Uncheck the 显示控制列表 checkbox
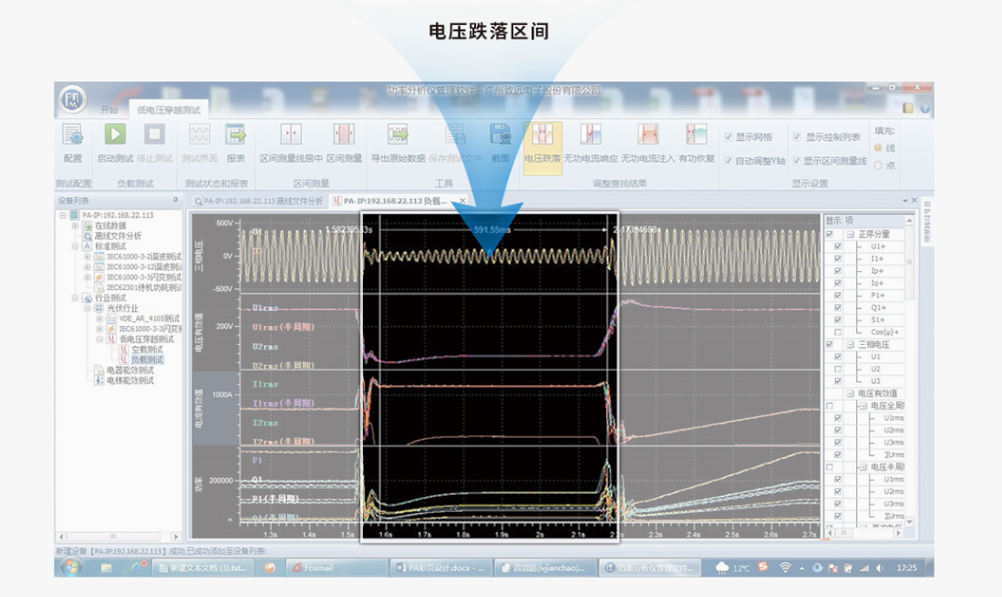This screenshot has width=1002, height=597. [x=797, y=137]
